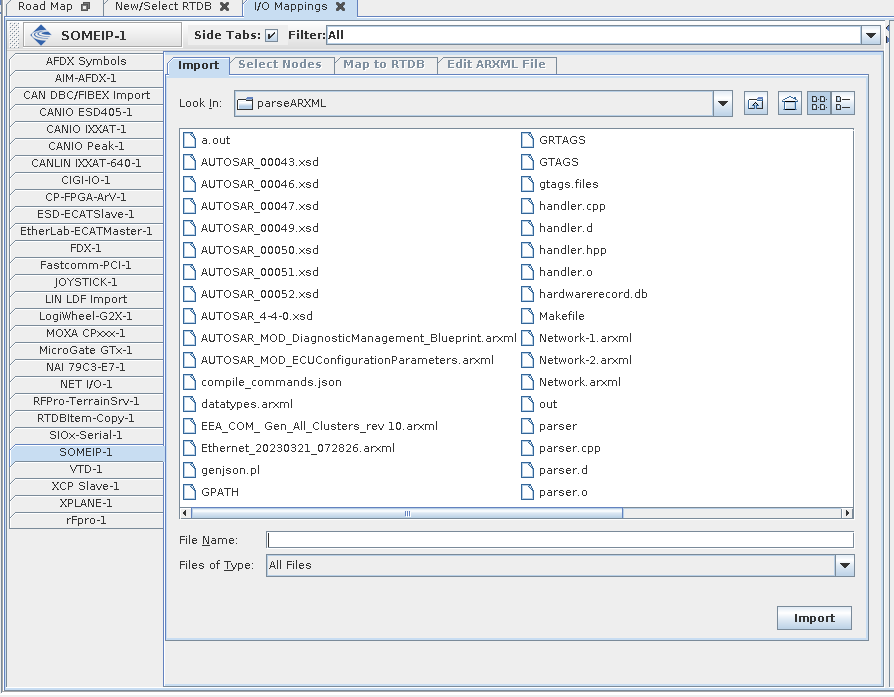Click the parser.cpp file icon
894x697 pixels.
pyautogui.click(x=527, y=448)
